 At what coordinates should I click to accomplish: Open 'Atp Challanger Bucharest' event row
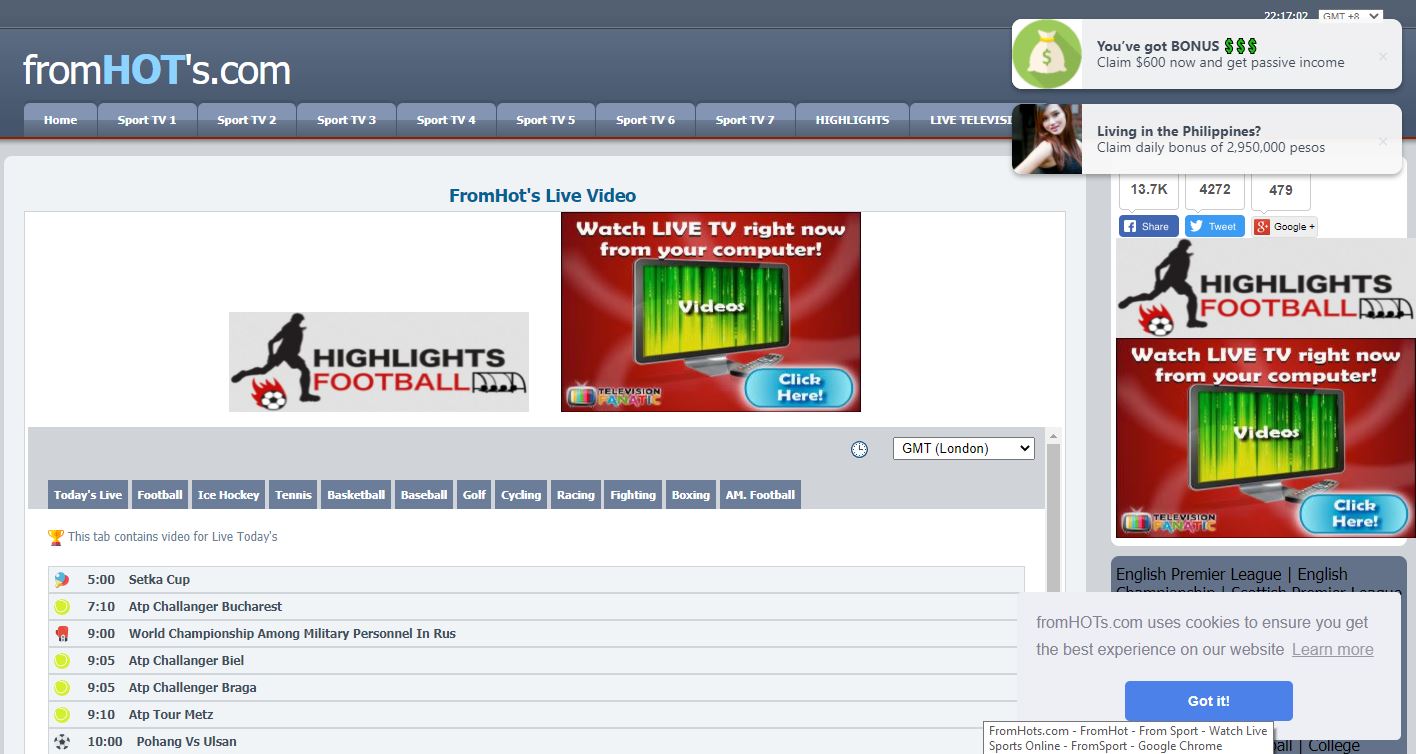tap(536, 606)
